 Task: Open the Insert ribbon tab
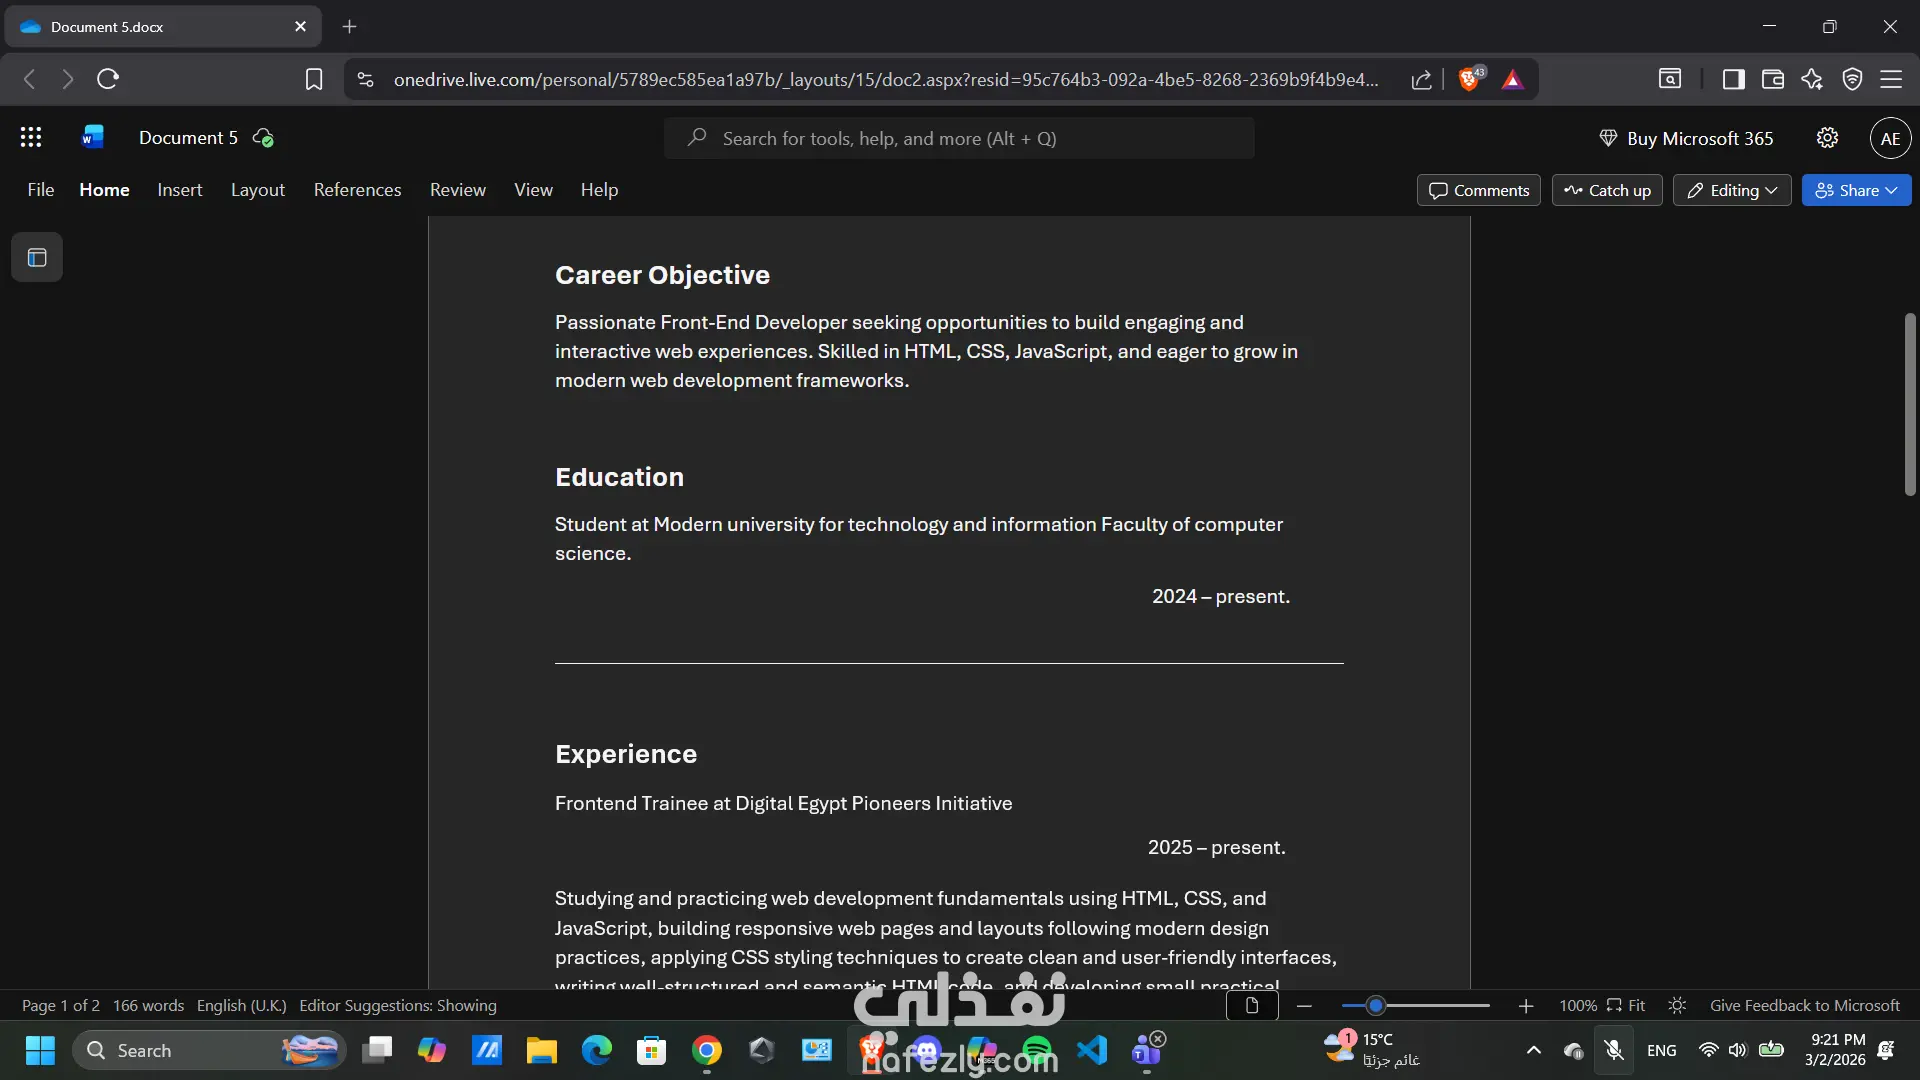pos(179,190)
